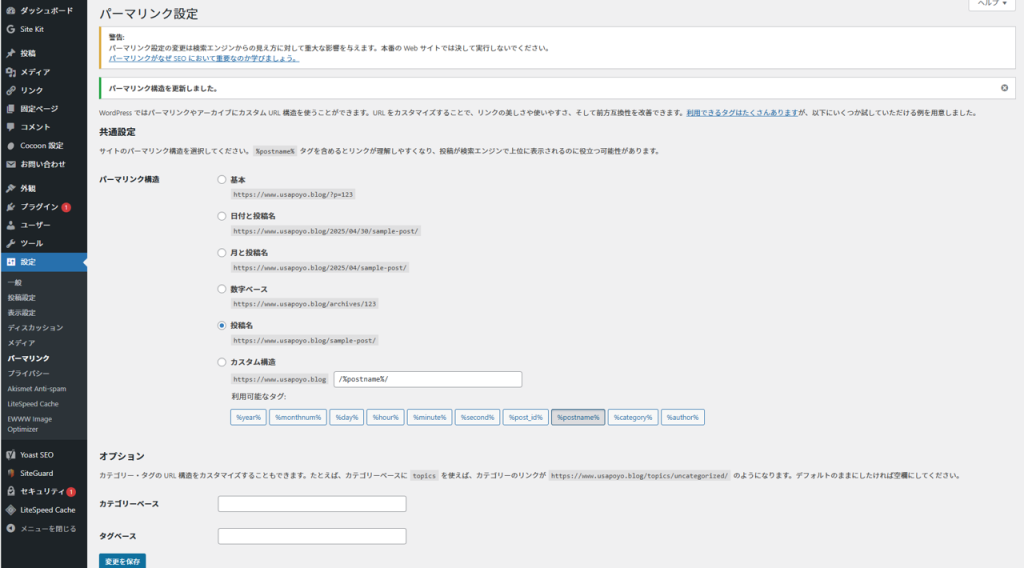Choose 日付と投稿名 permalink structure
The height and width of the screenshot is (568, 1024).
(222, 216)
